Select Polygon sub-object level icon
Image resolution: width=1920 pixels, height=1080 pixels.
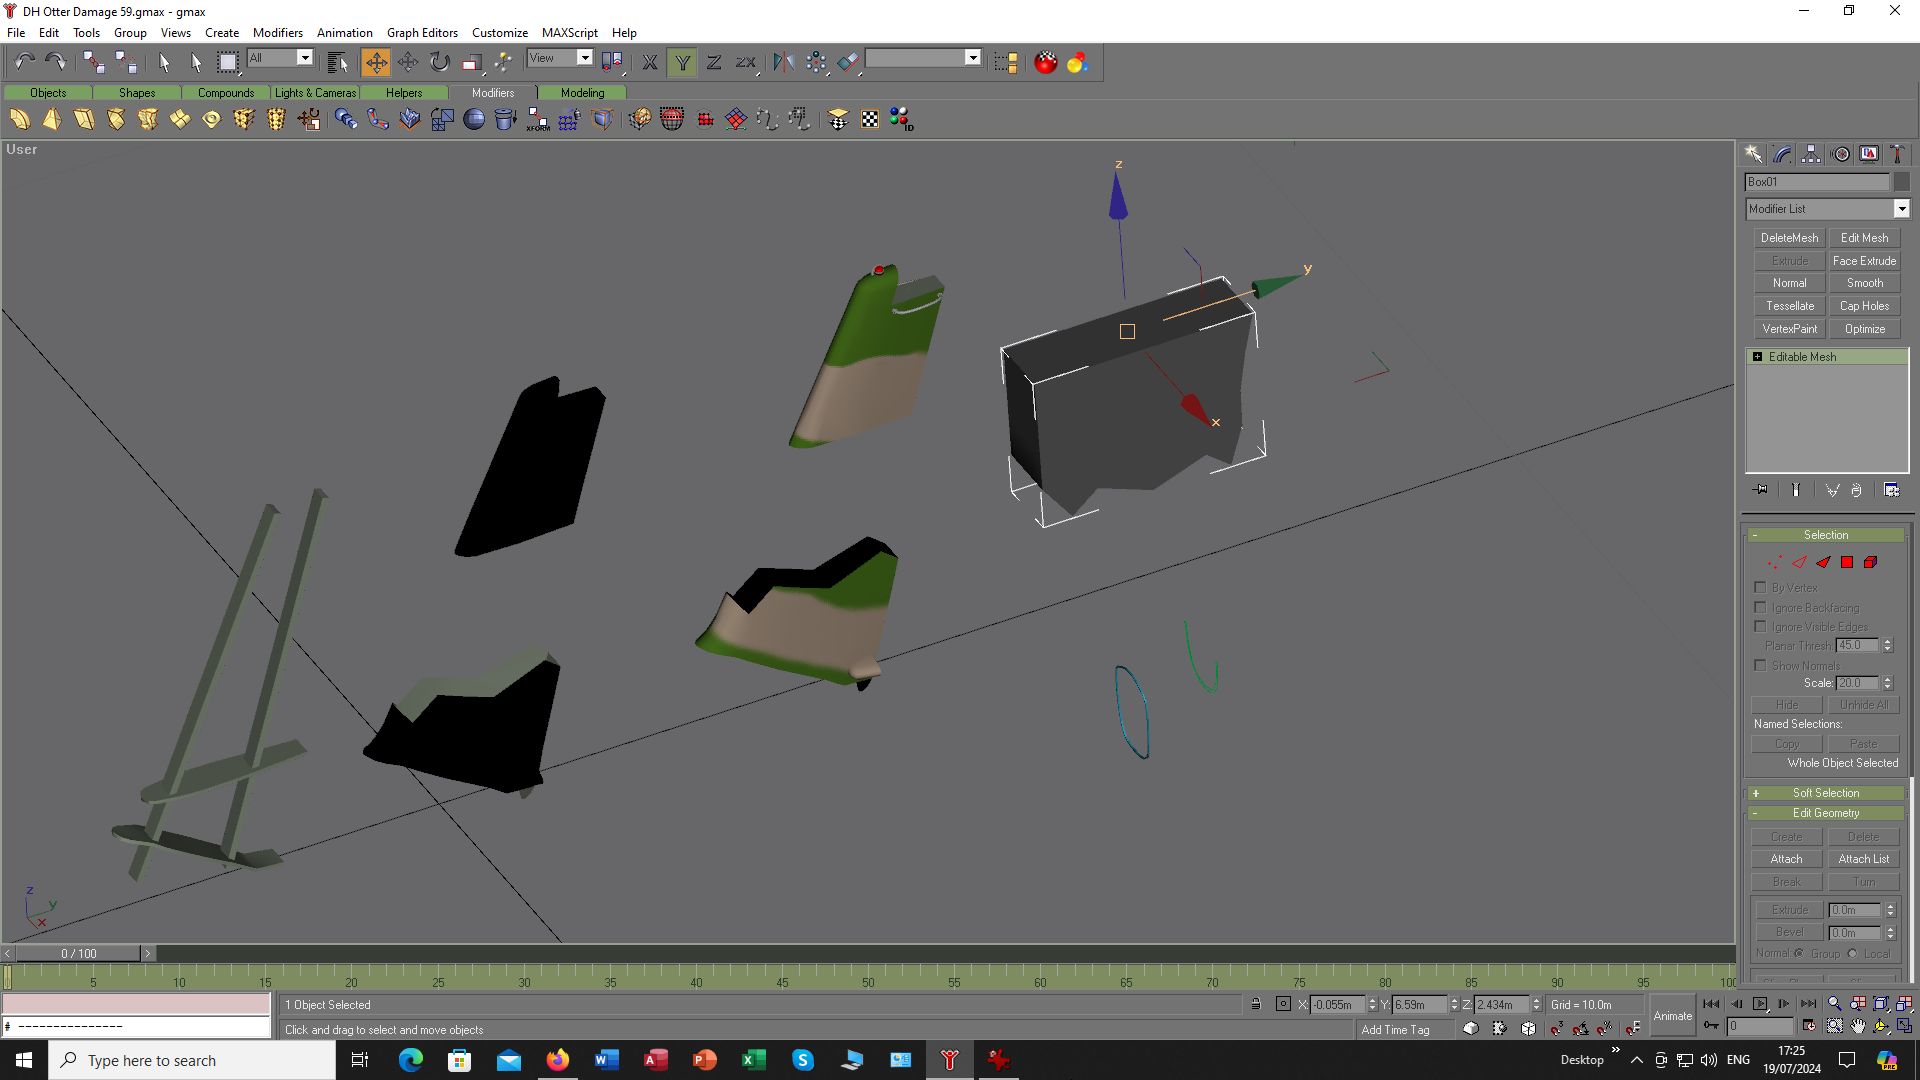tap(1847, 562)
